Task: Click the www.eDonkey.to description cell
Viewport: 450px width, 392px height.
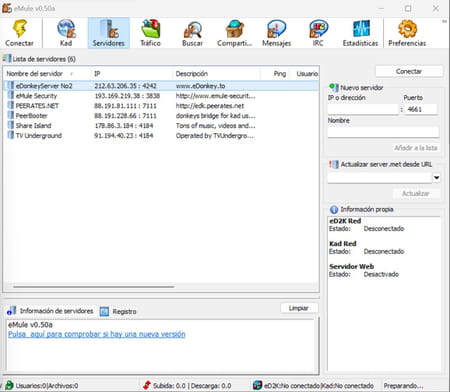Action: pos(201,86)
